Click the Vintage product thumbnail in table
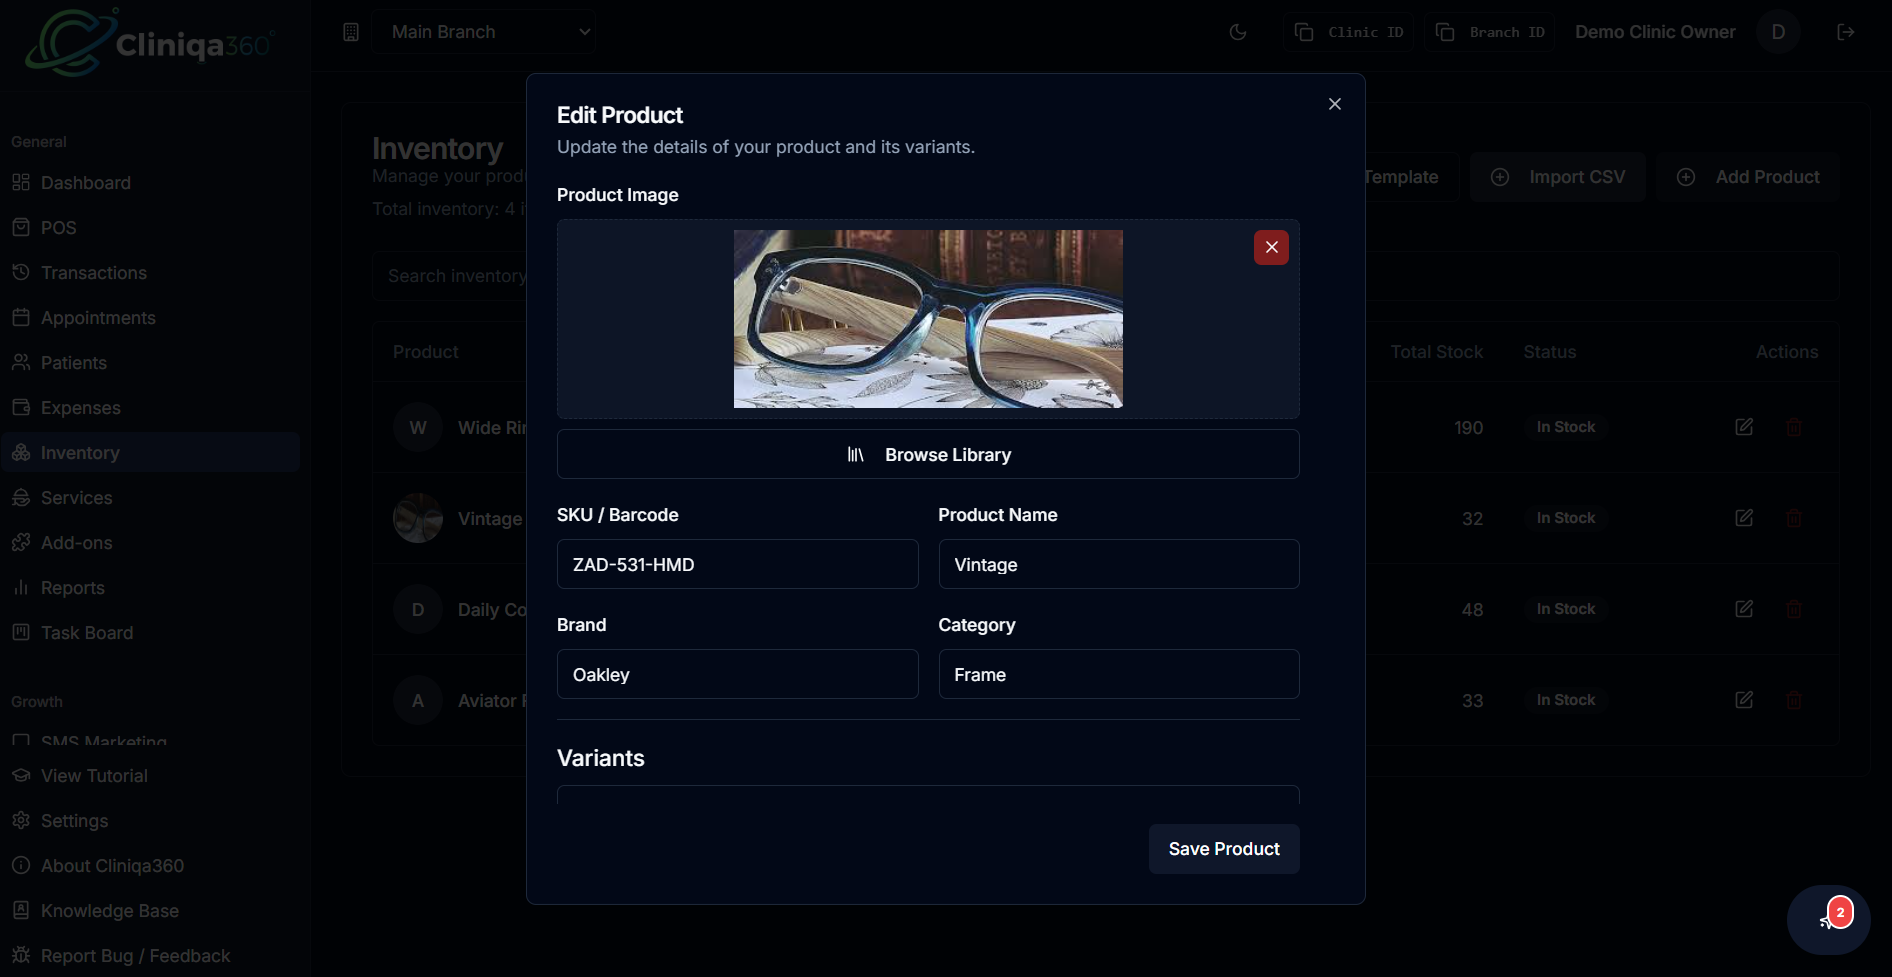This screenshot has width=1892, height=977. pos(418,518)
